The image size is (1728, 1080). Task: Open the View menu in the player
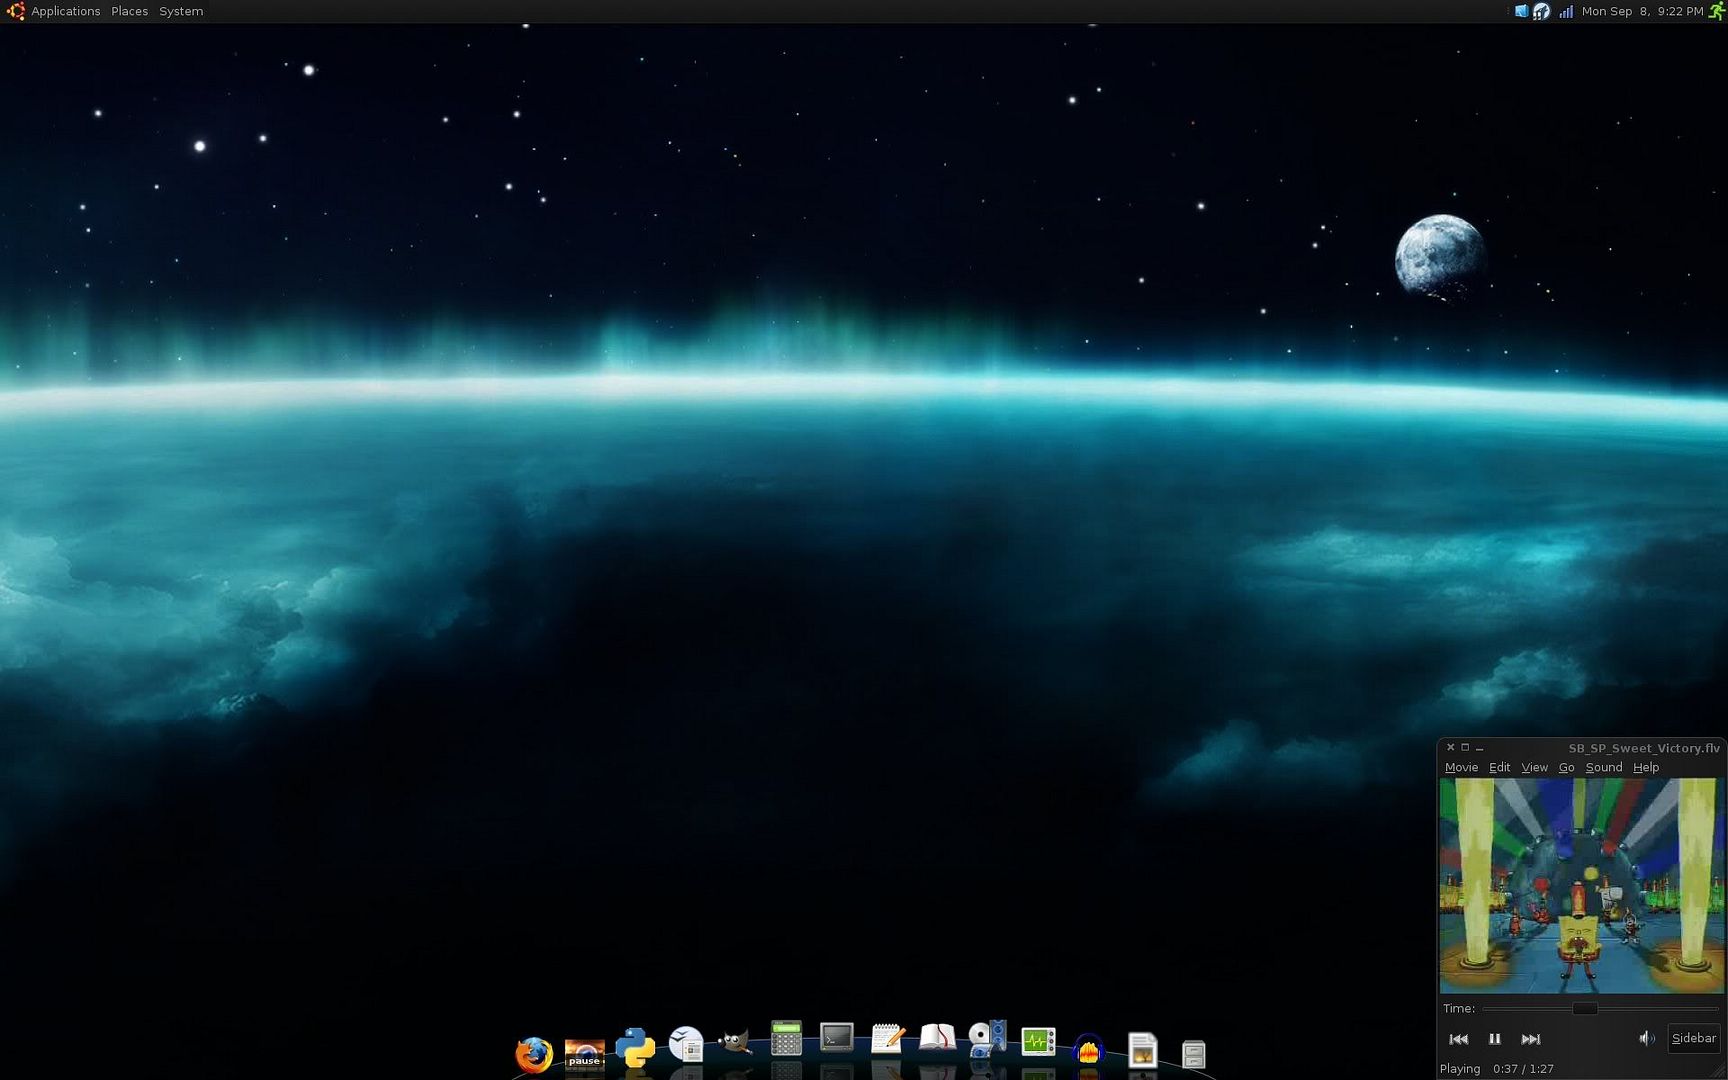coord(1534,767)
